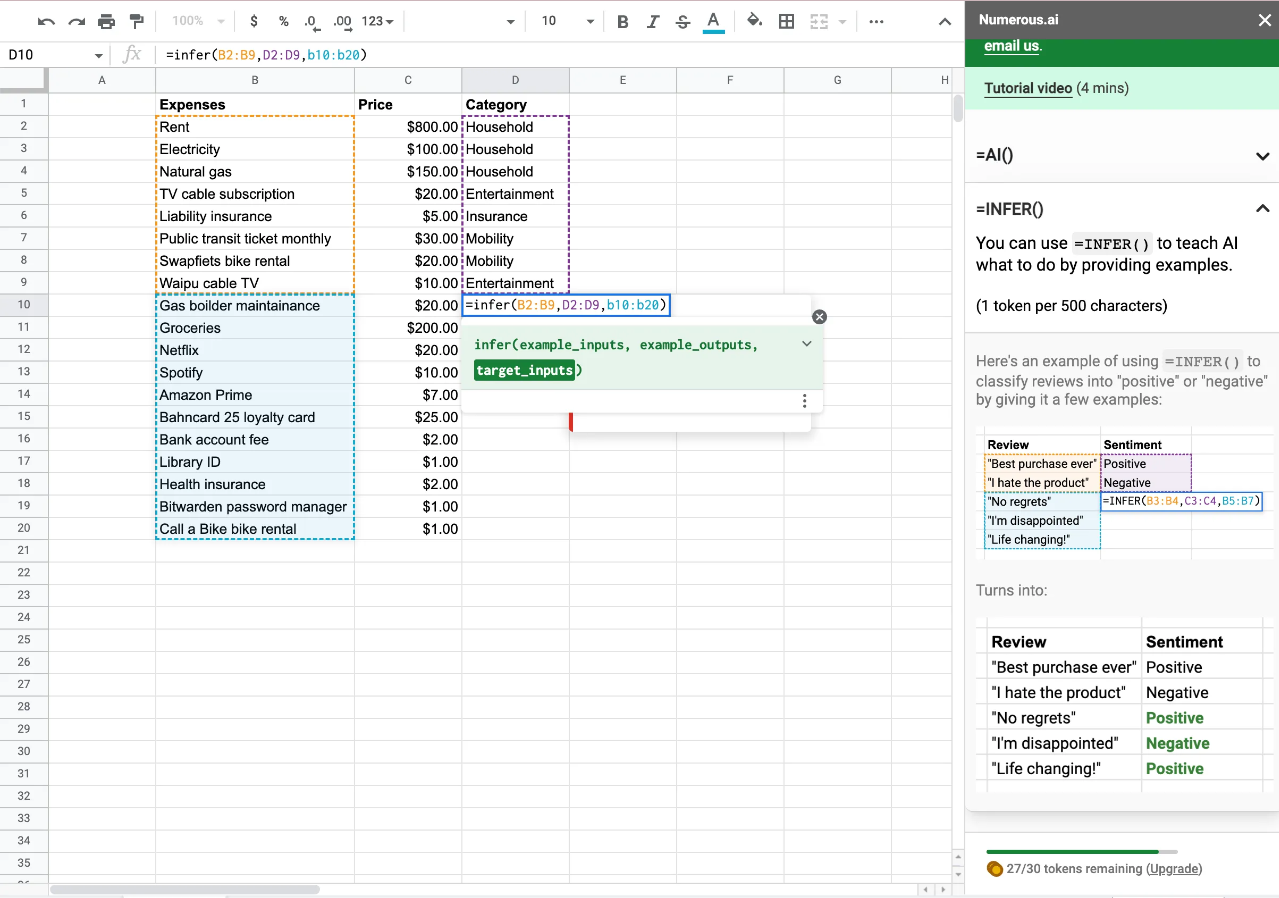Viewport: 1279px width, 898px height.
Task: Expand the =AI() section chevron
Action: coord(1263,156)
